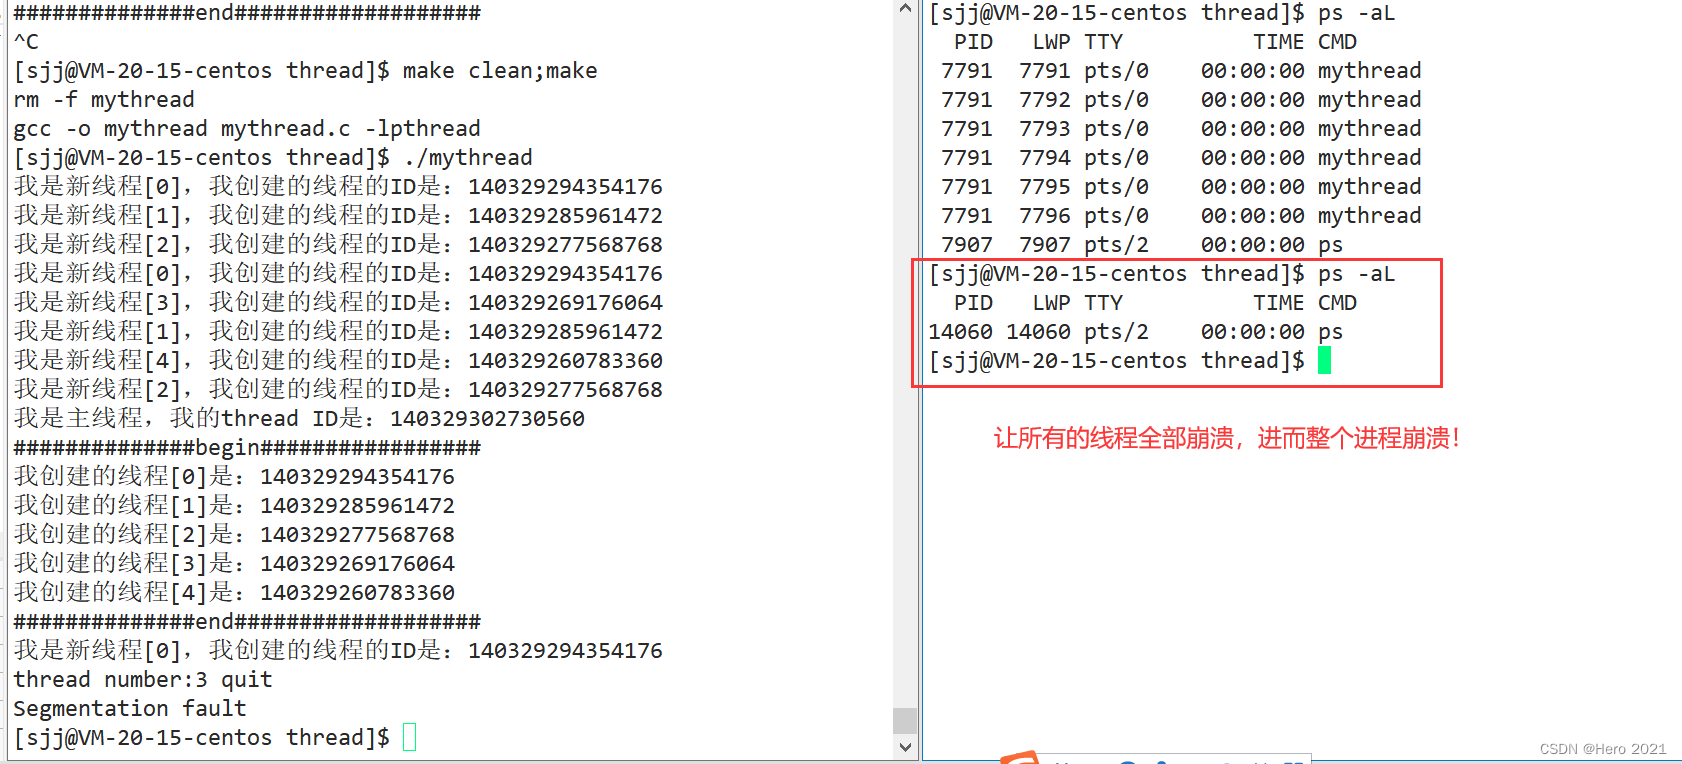
Task: Click the ps row with LWP 7795
Action: pos(1181,187)
